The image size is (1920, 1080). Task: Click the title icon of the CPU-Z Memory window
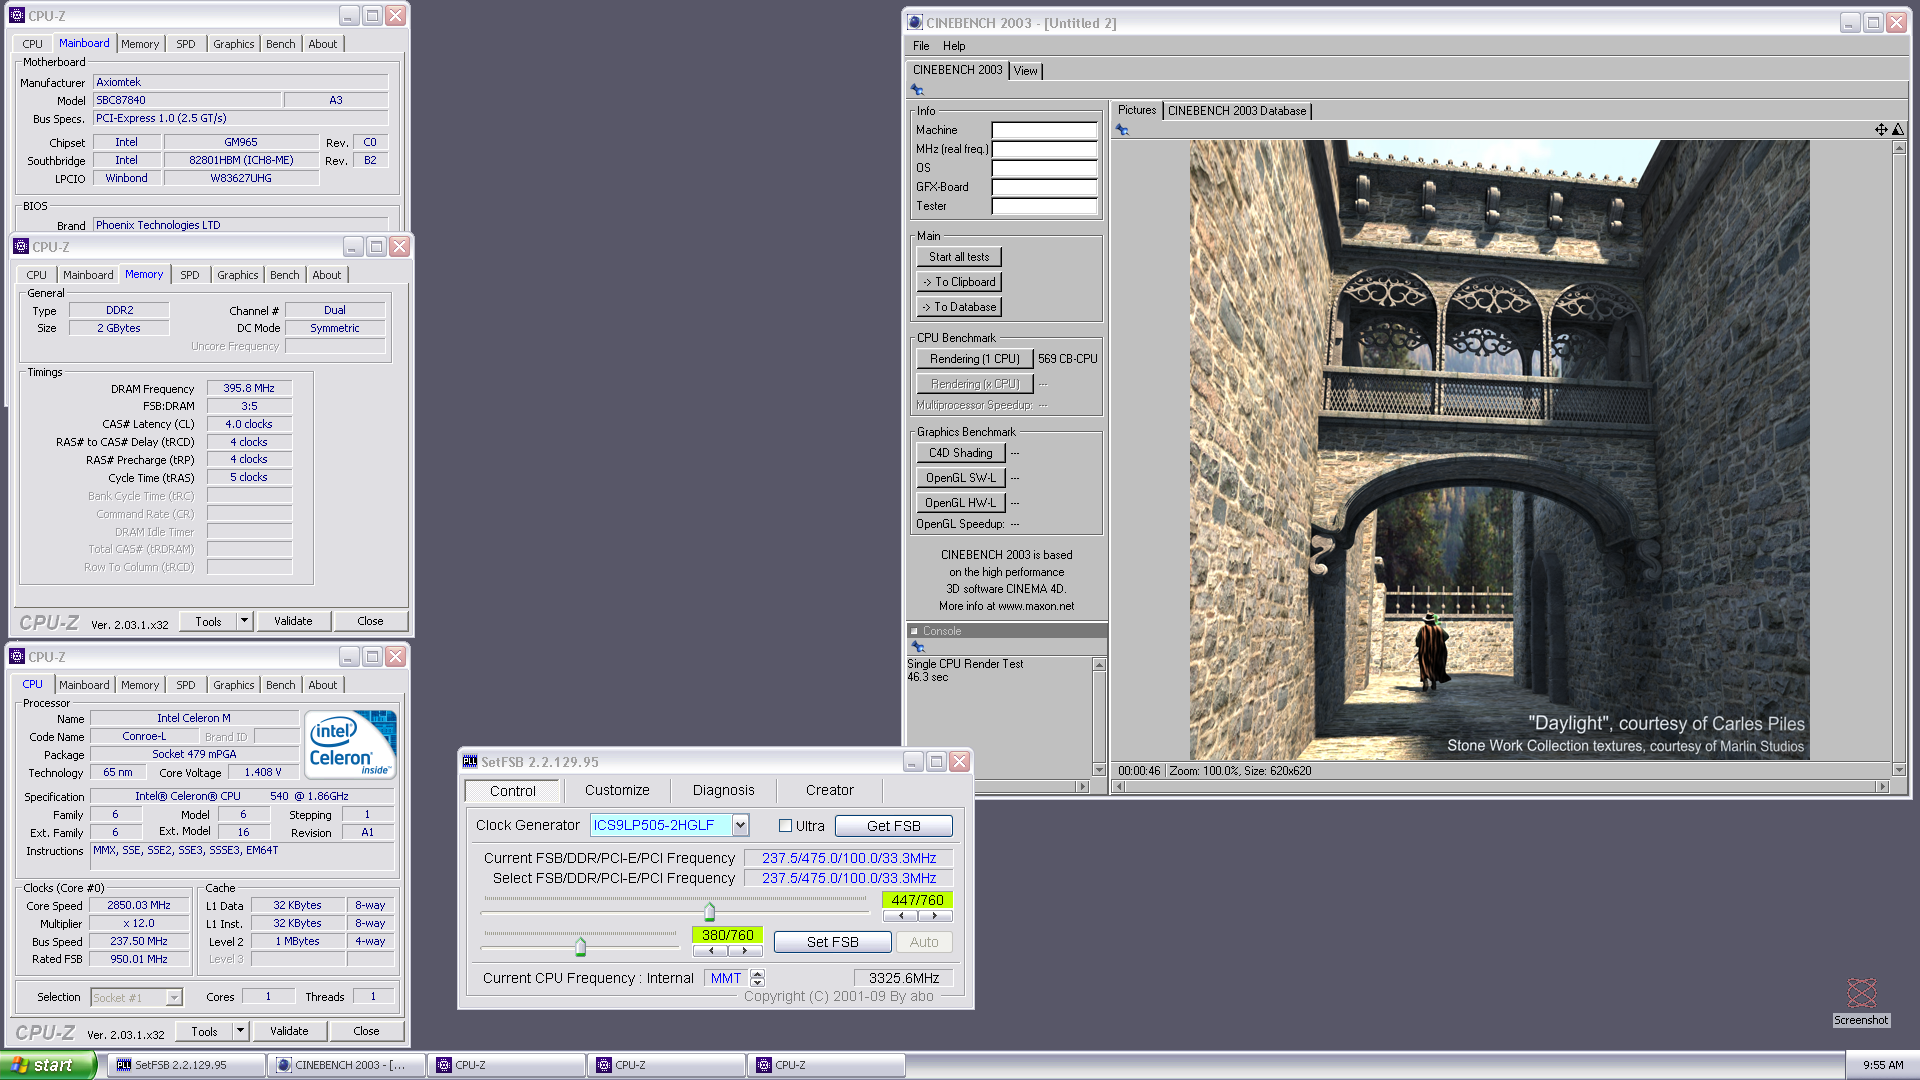tap(21, 247)
